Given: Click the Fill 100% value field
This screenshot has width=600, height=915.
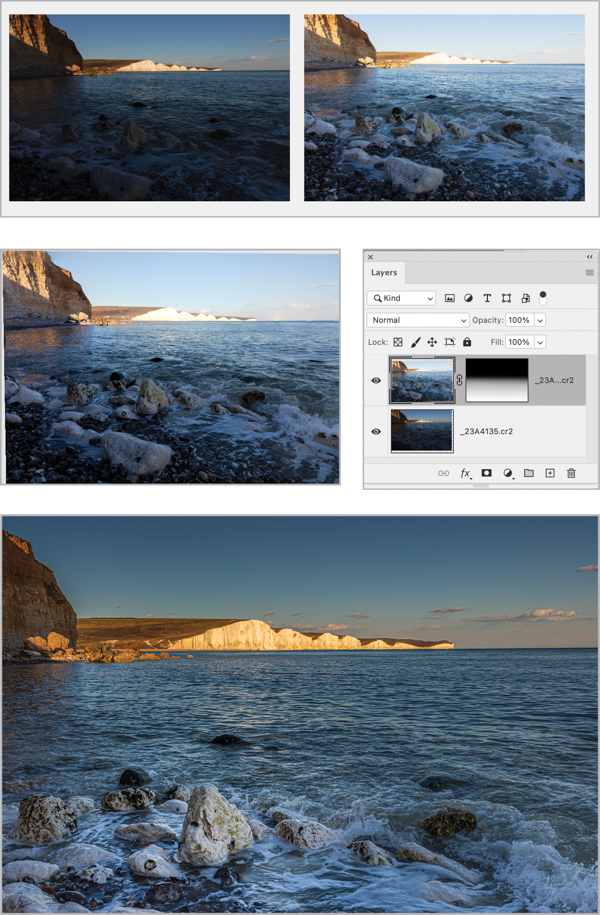Looking at the screenshot, I should tap(519, 343).
